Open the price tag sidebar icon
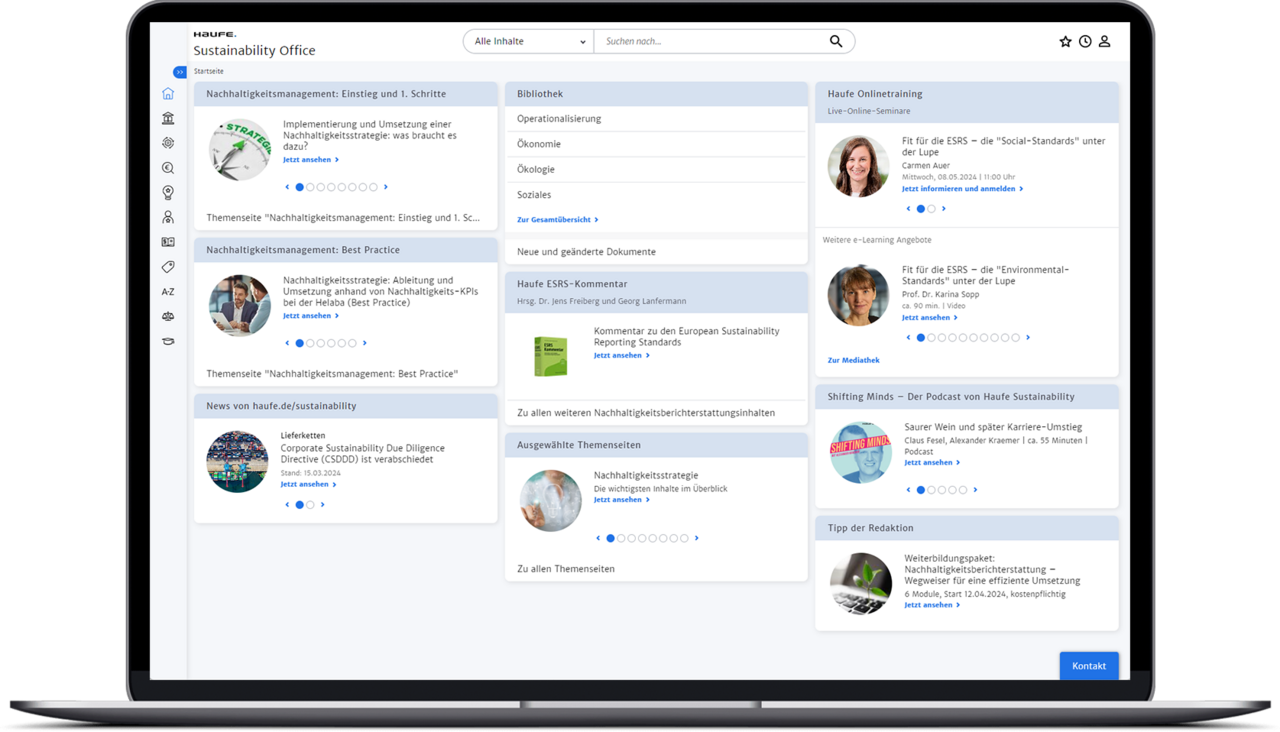Screen dimensions: 1280x732 (x=168, y=267)
